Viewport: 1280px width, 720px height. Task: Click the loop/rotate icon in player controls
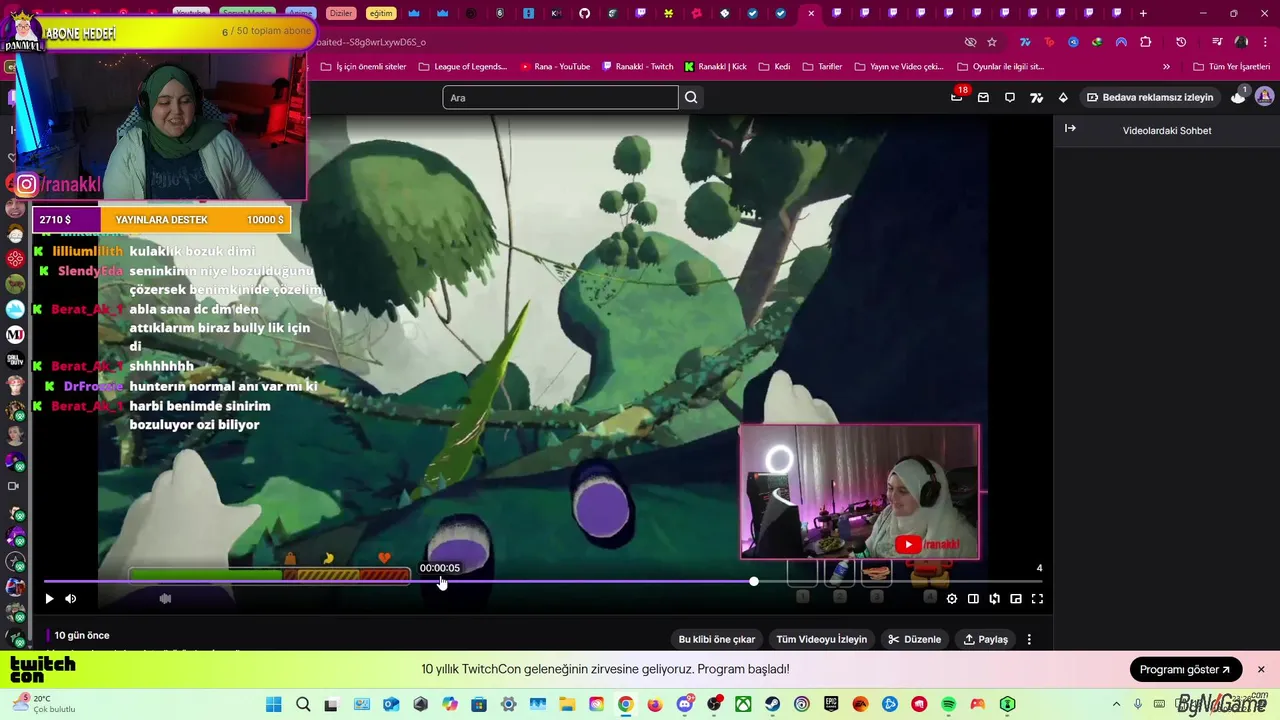coord(995,599)
